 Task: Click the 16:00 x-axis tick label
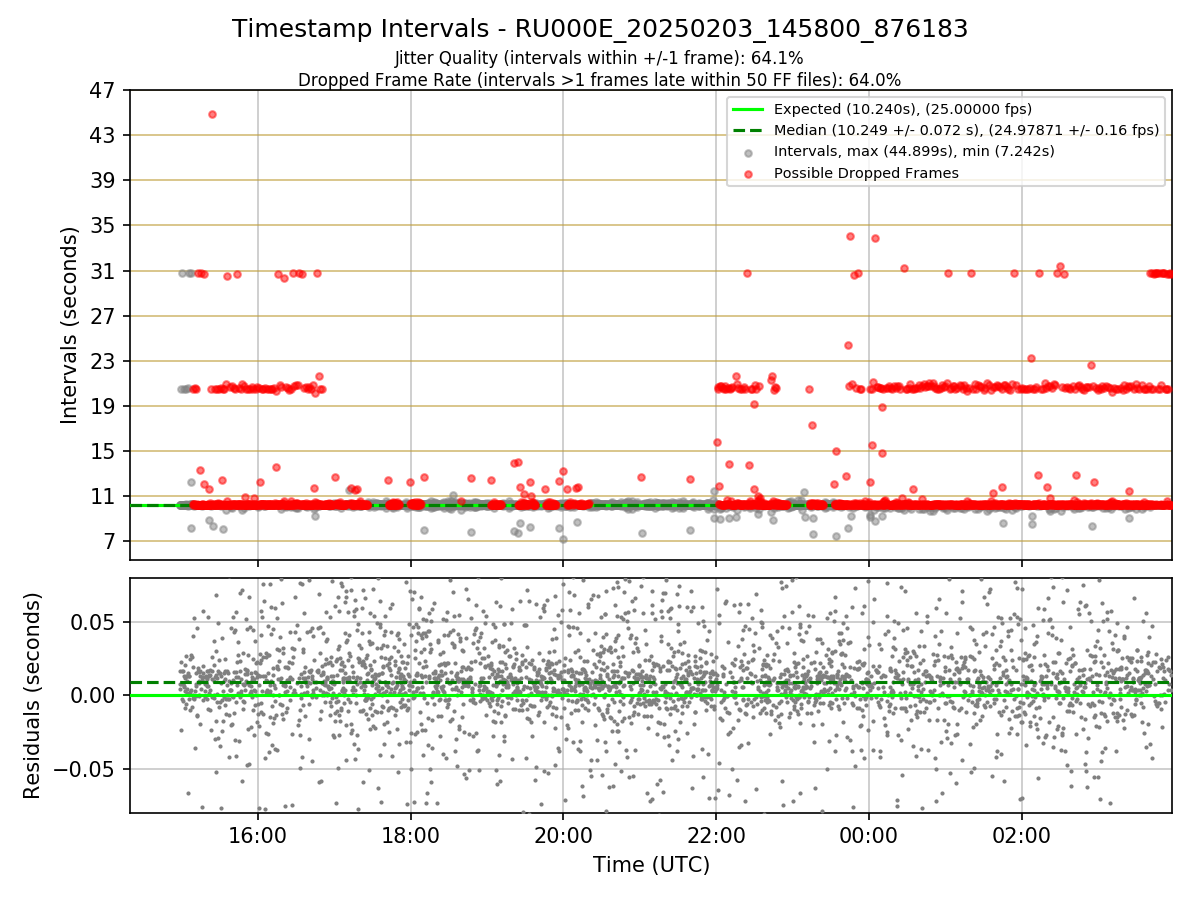click(x=258, y=834)
